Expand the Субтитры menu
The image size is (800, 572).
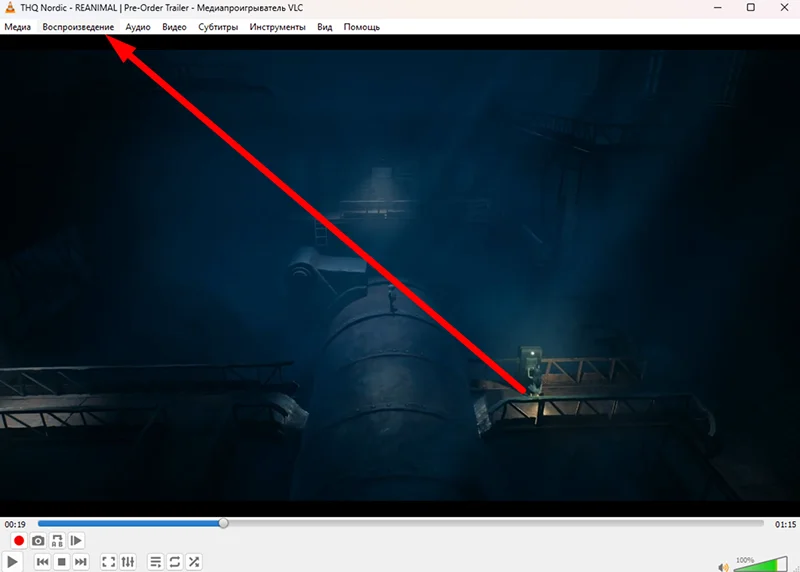218,27
